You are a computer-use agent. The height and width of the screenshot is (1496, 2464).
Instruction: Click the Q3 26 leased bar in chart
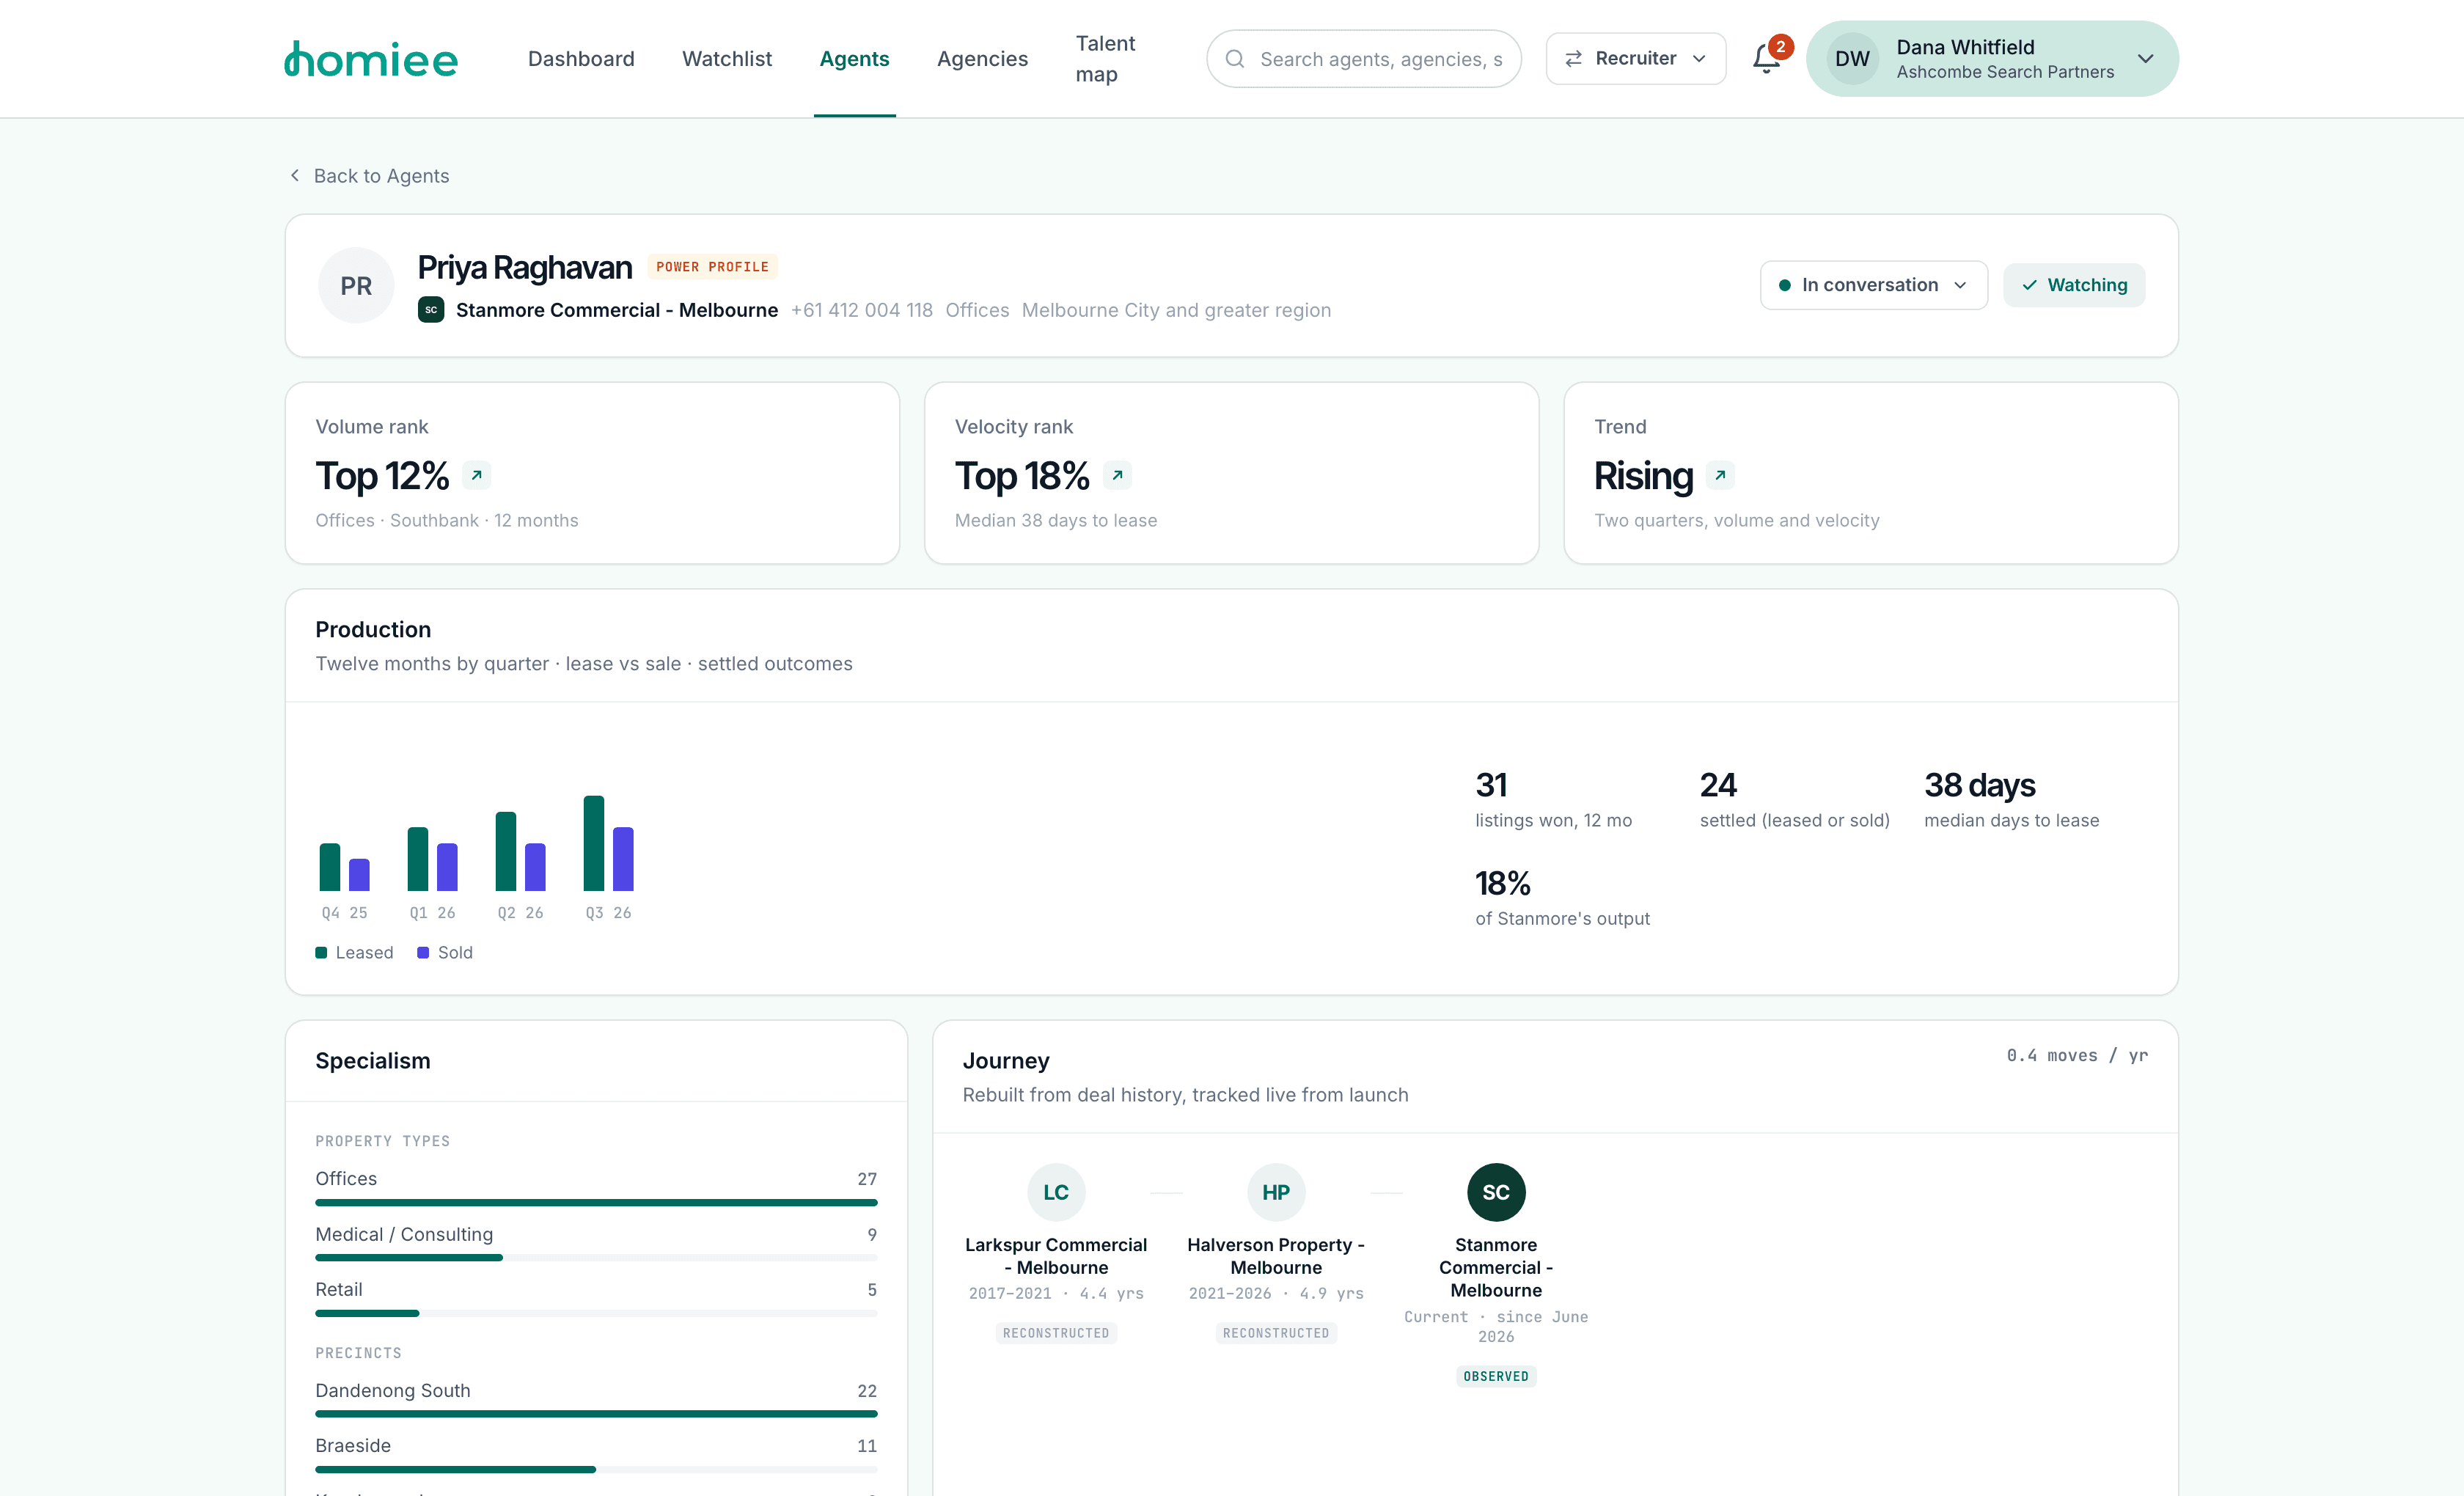(594, 843)
